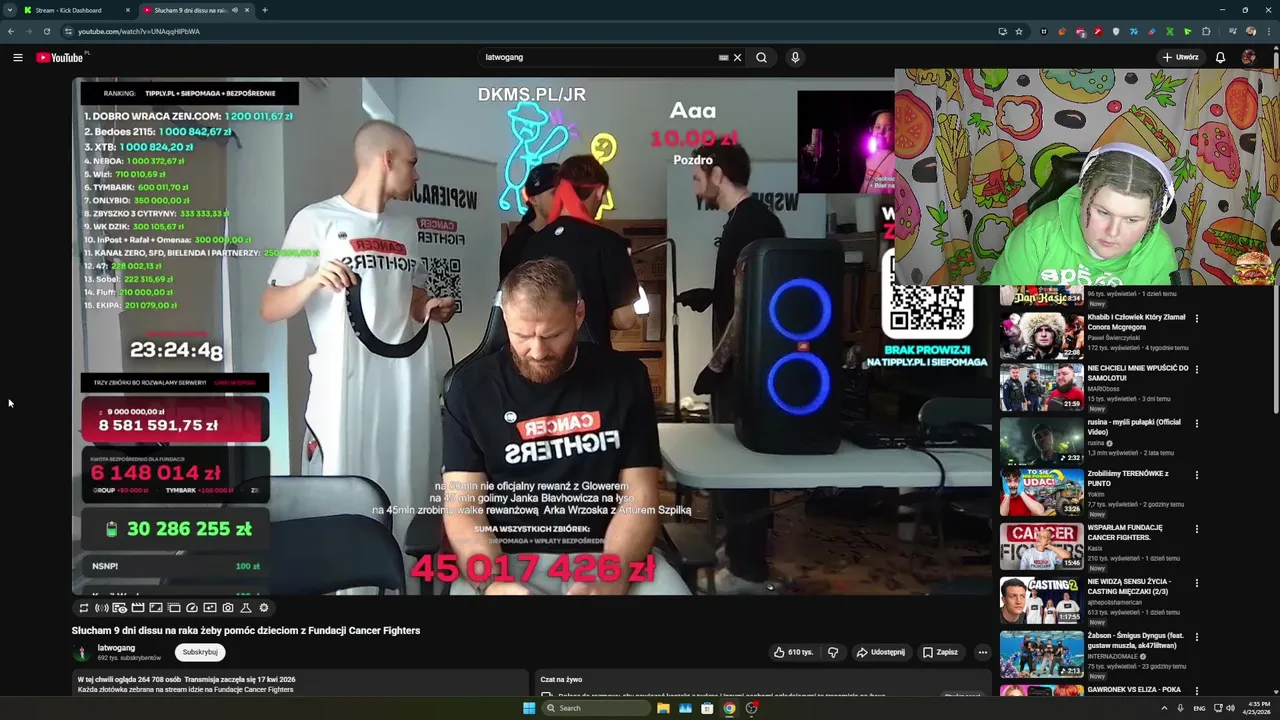Image resolution: width=1280 pixels, height=720 pixels.
Task: Clear the search text with the X
Action: pyautogui.click(x=737, y=57)
